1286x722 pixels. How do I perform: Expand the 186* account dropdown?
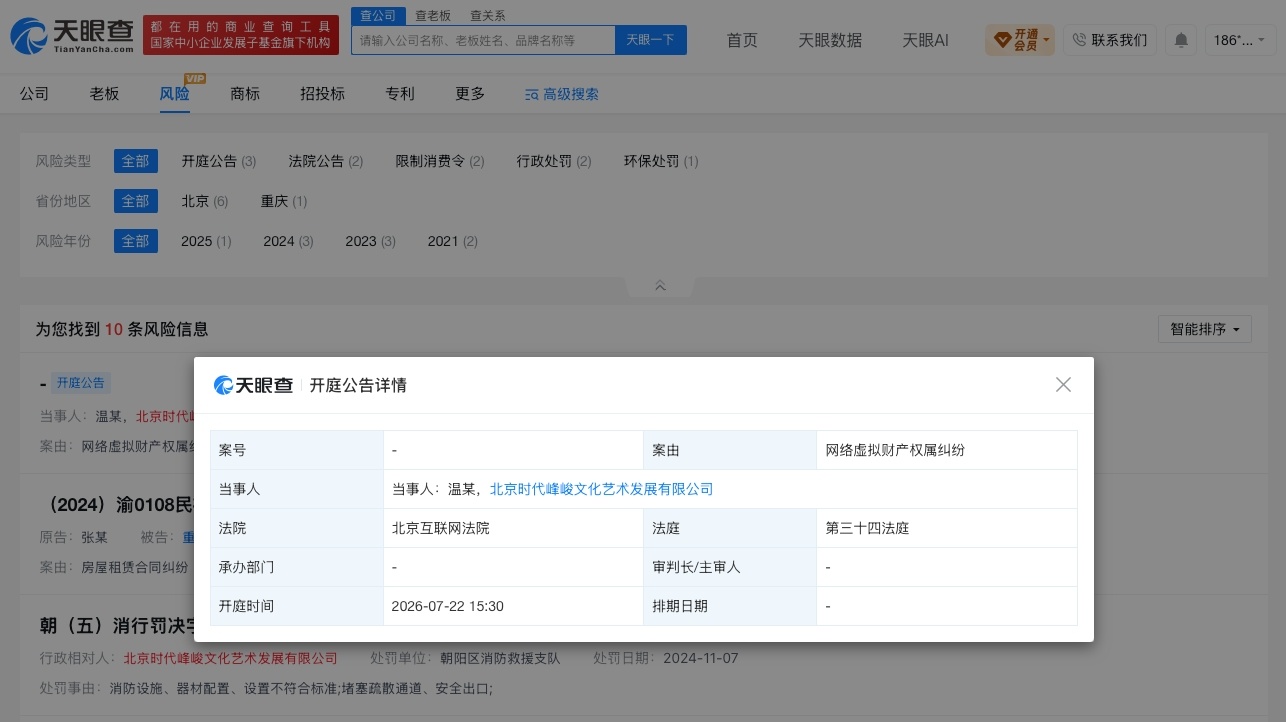[1240, 40]
